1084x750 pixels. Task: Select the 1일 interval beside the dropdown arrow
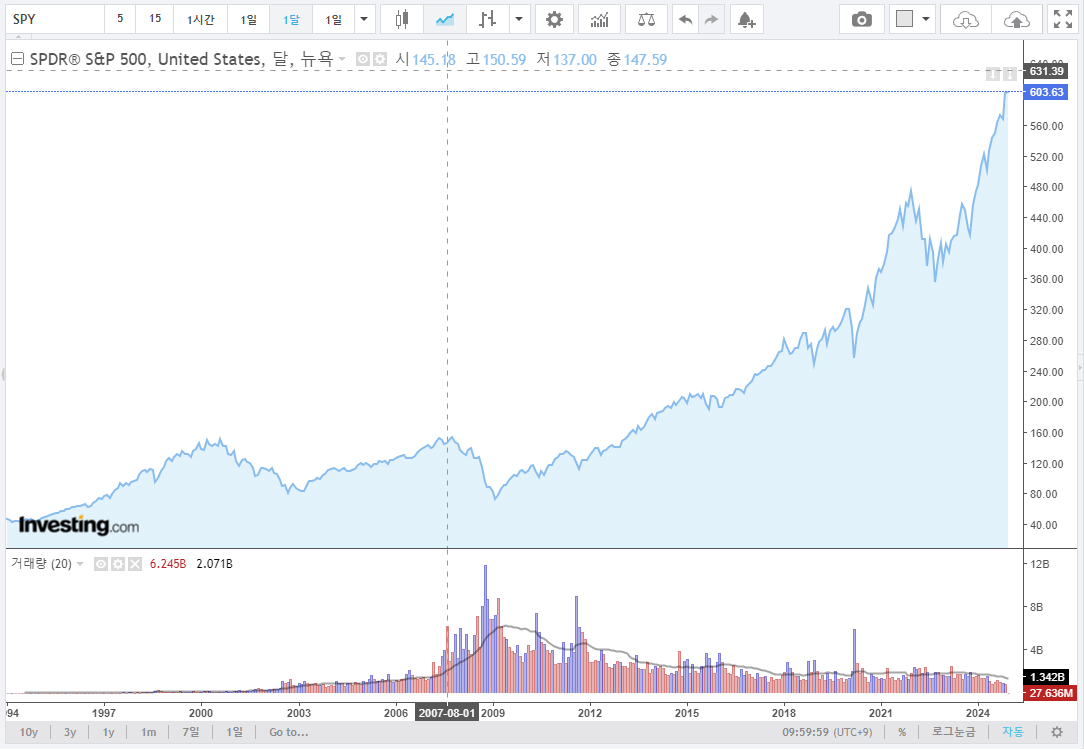point(333,19)
